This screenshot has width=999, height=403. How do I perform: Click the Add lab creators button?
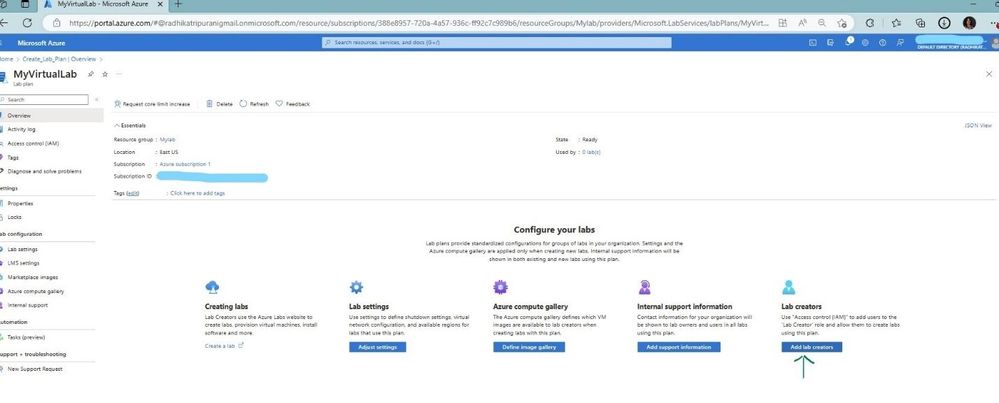point(812,347)
